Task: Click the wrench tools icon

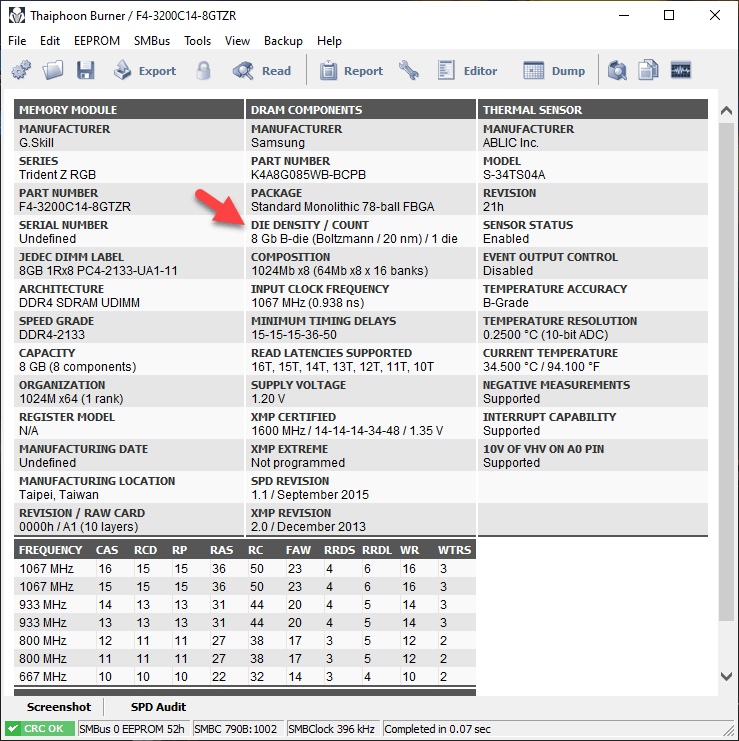Action: 408,70
